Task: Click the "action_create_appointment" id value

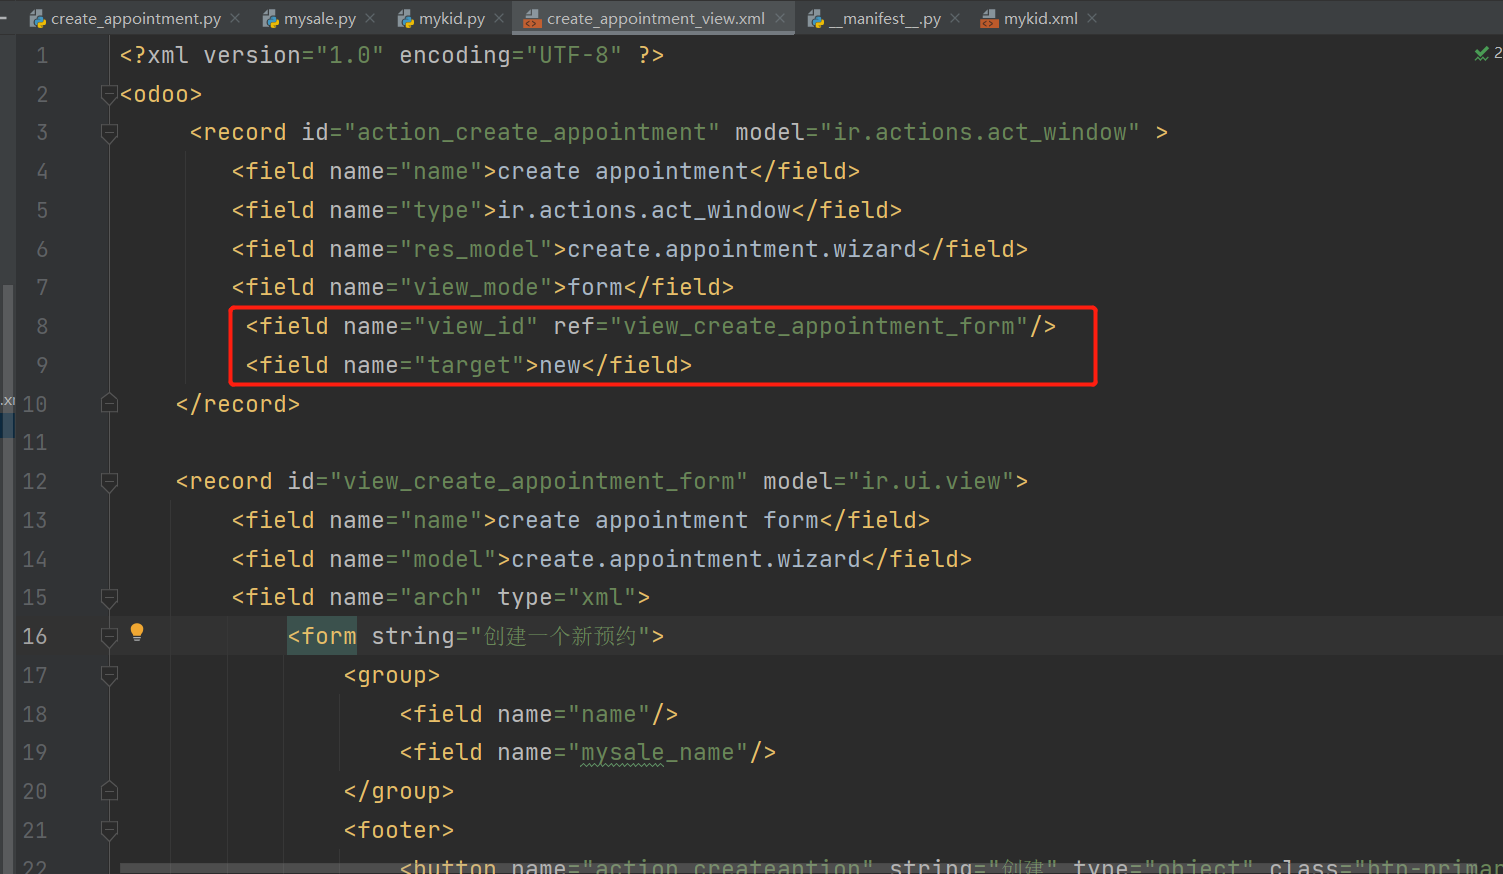Action: pos(532,132)
